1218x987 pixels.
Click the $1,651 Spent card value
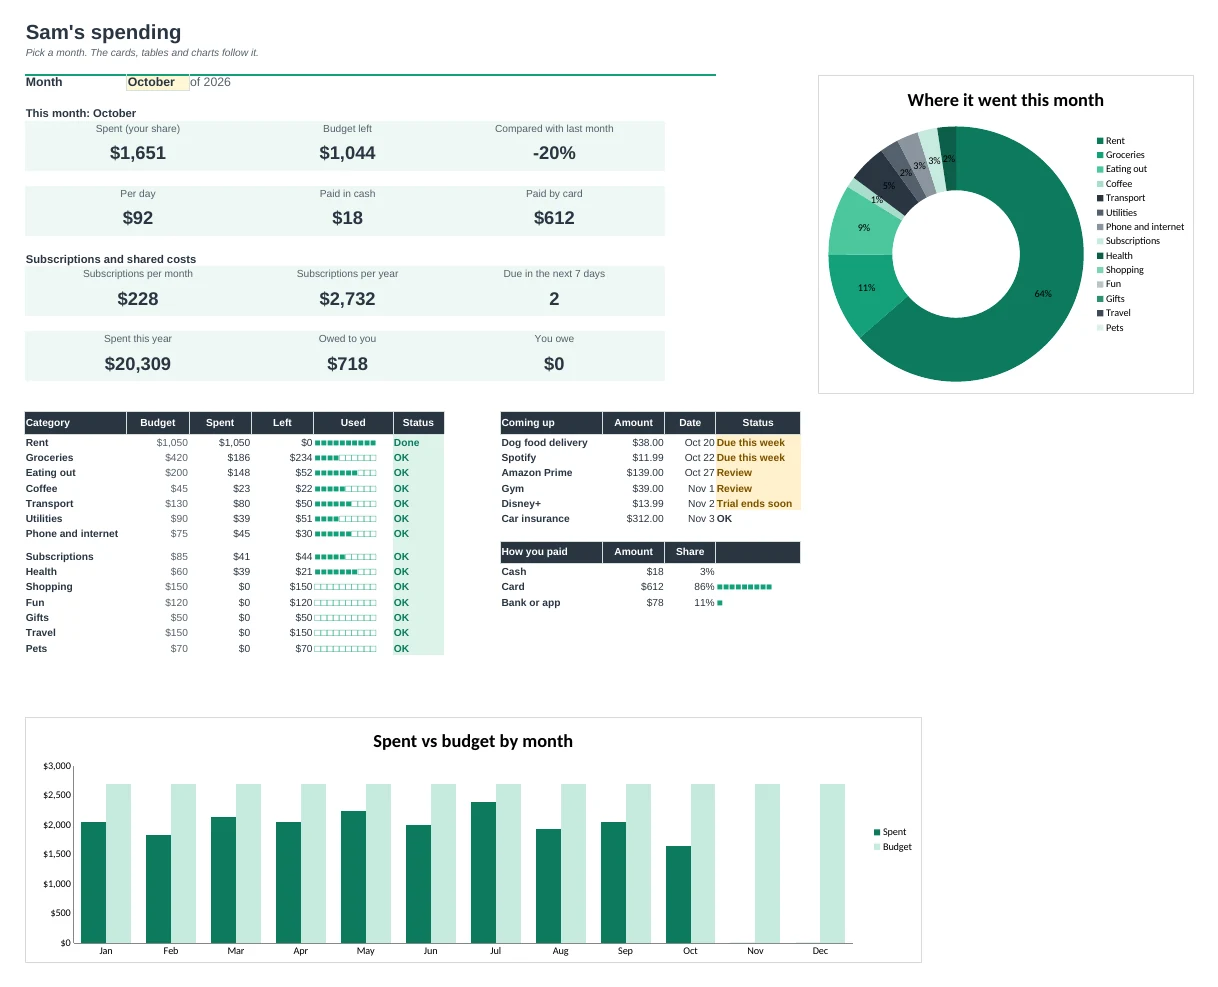[138, 153]
